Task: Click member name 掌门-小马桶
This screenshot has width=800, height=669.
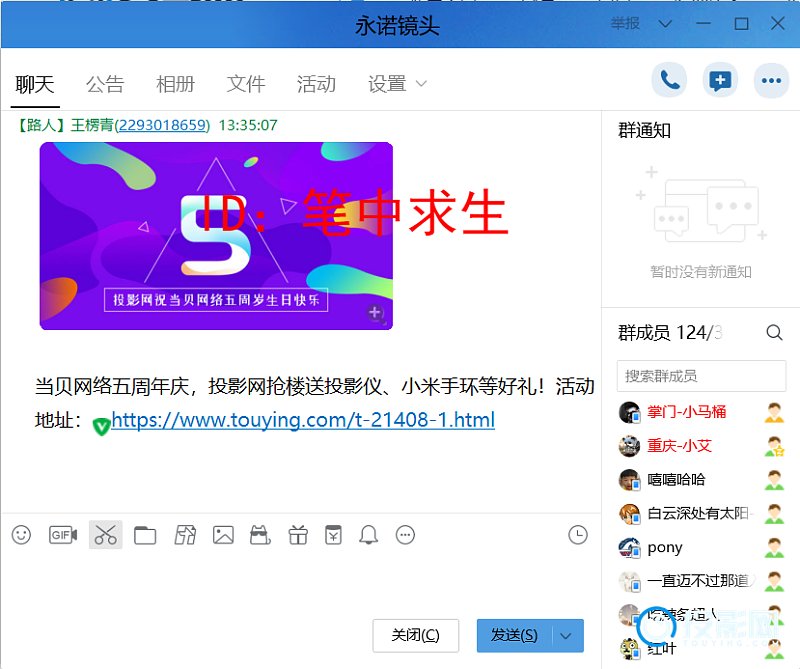Action: click(687, 412)
